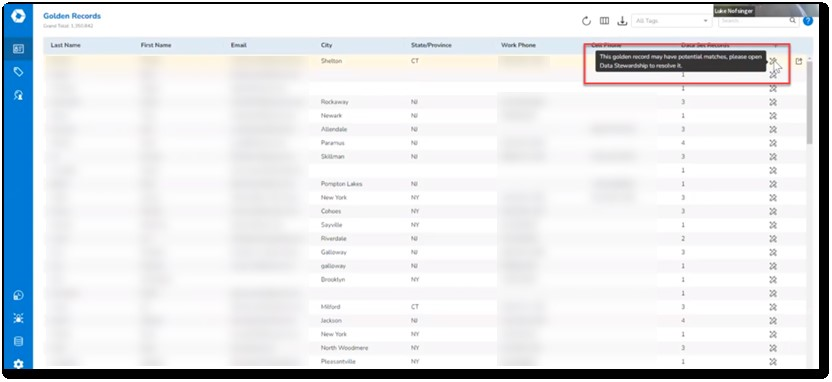Select the golden records sidebar icon
Image resolution: width=832 pixels, height=382 pixels.
(x=18, y=49)
